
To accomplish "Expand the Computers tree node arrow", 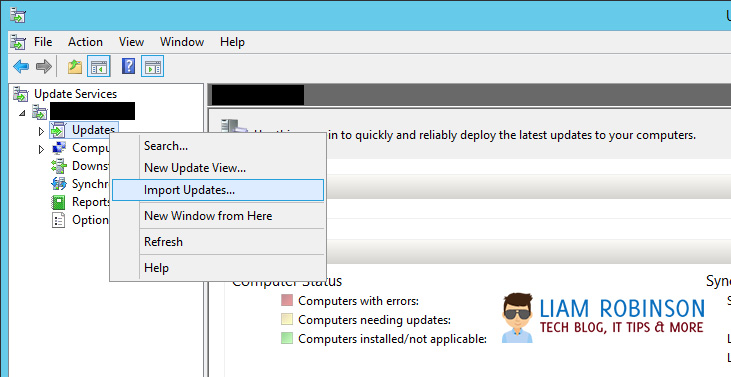I will [41, 149].
